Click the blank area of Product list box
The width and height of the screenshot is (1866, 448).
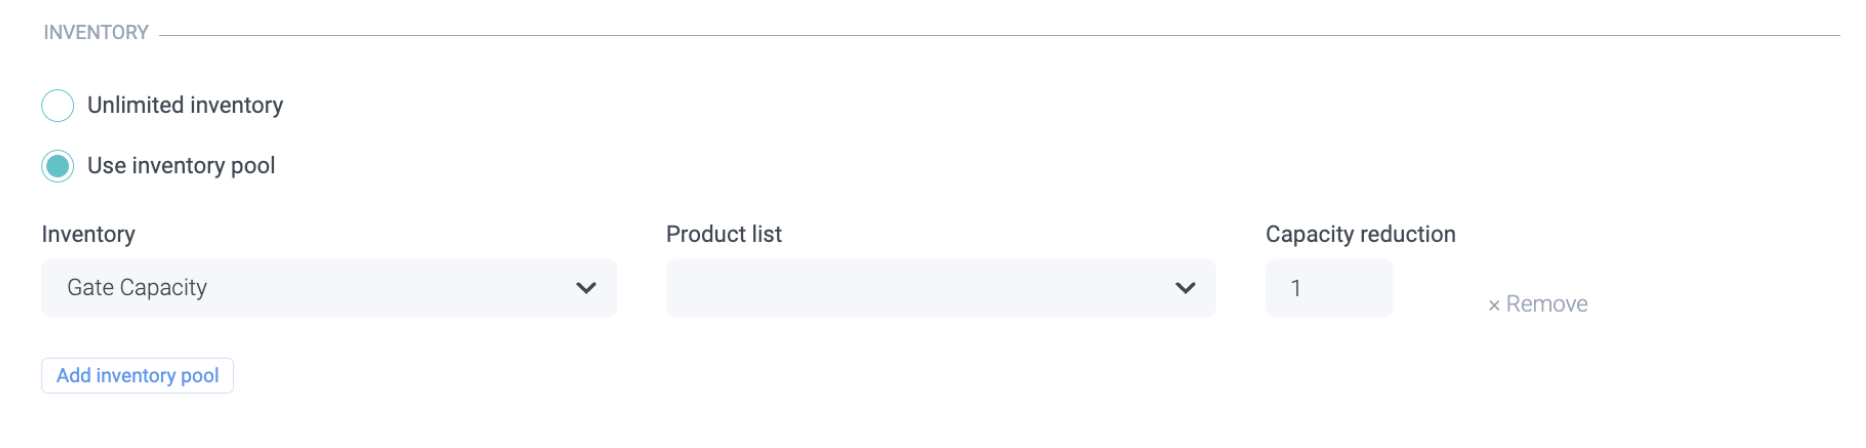(900, 288)
